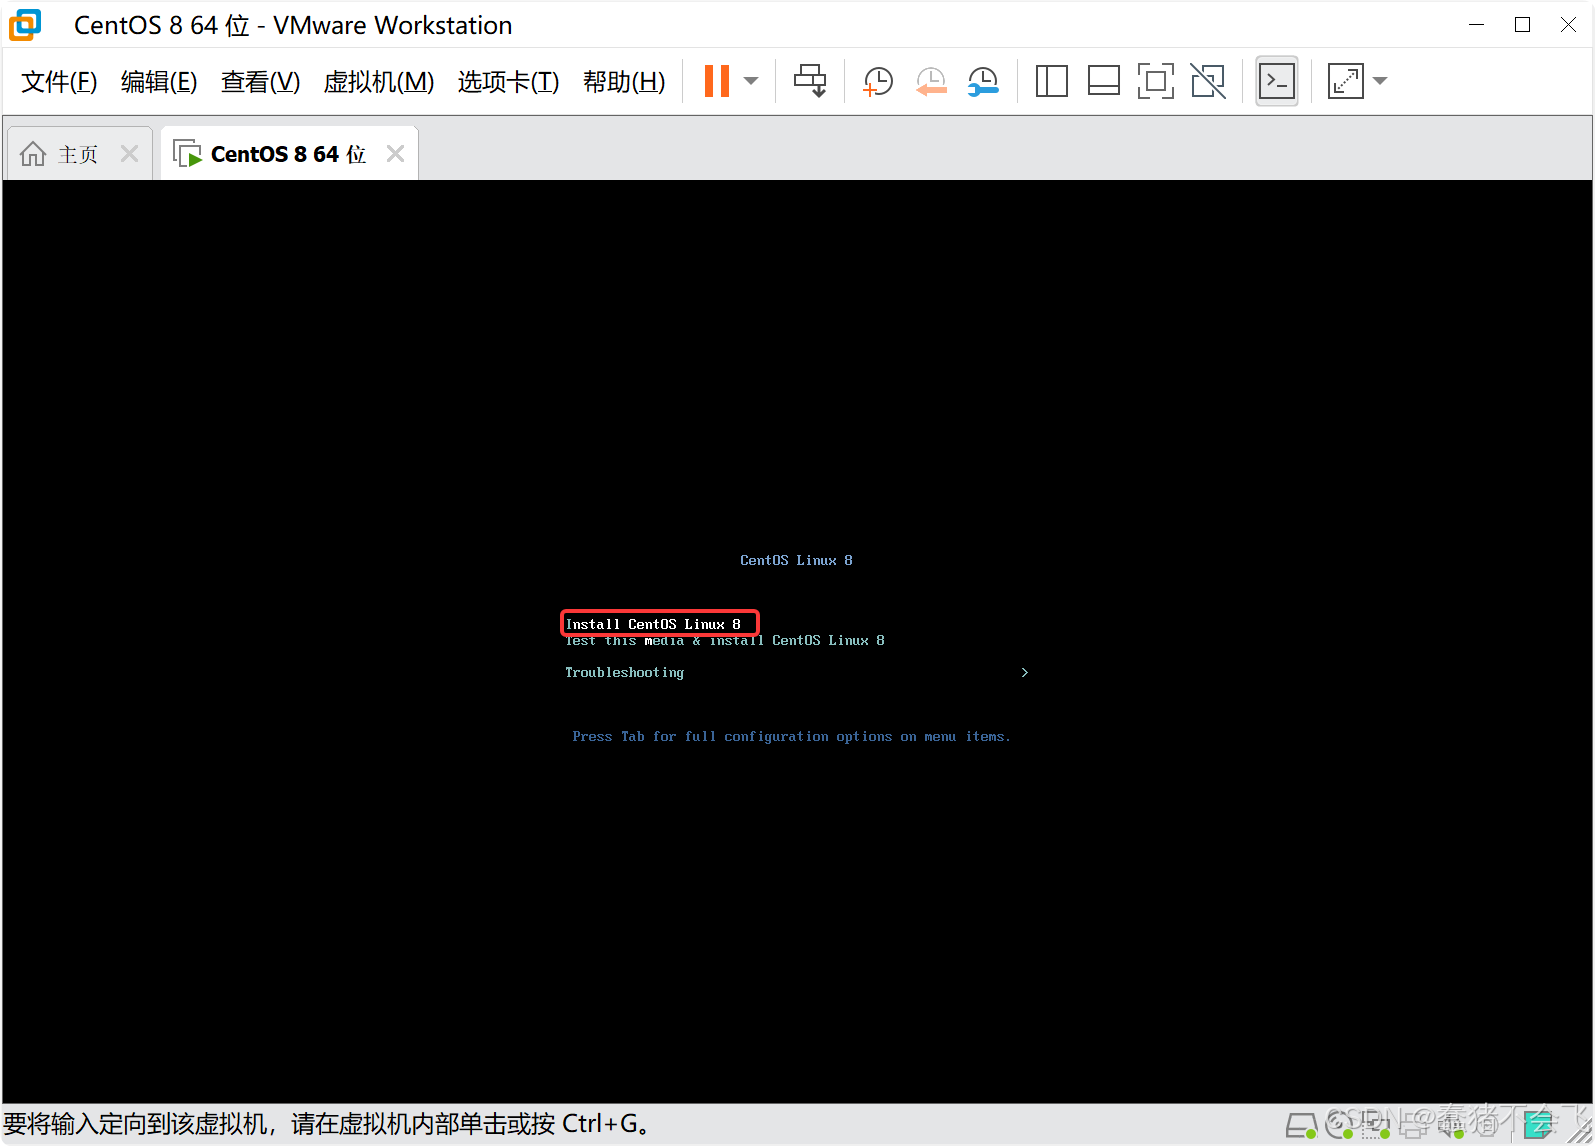Open the 帮助(H) menu
Screen dimensions: 1595x1146
[x=624, y=82]
